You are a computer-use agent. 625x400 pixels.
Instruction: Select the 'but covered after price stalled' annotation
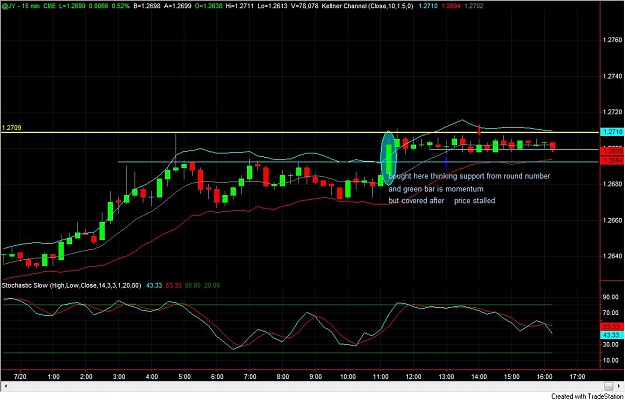[442, 201]
